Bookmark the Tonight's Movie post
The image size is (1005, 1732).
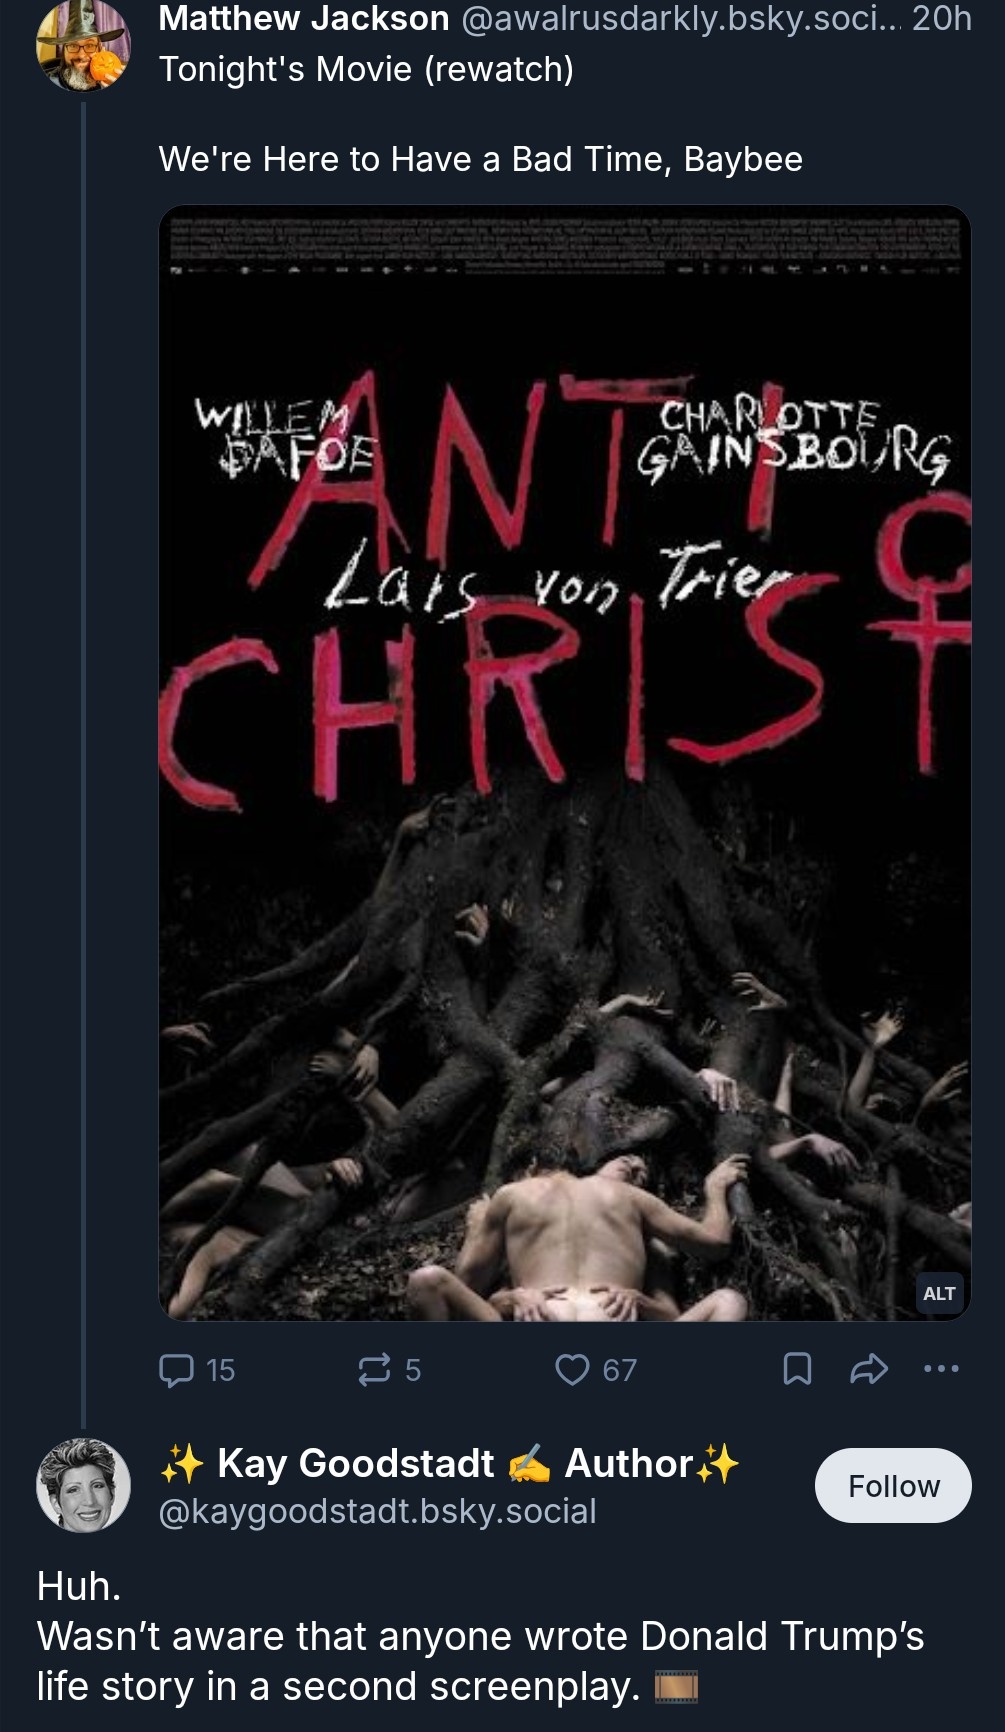(796, 1369)
